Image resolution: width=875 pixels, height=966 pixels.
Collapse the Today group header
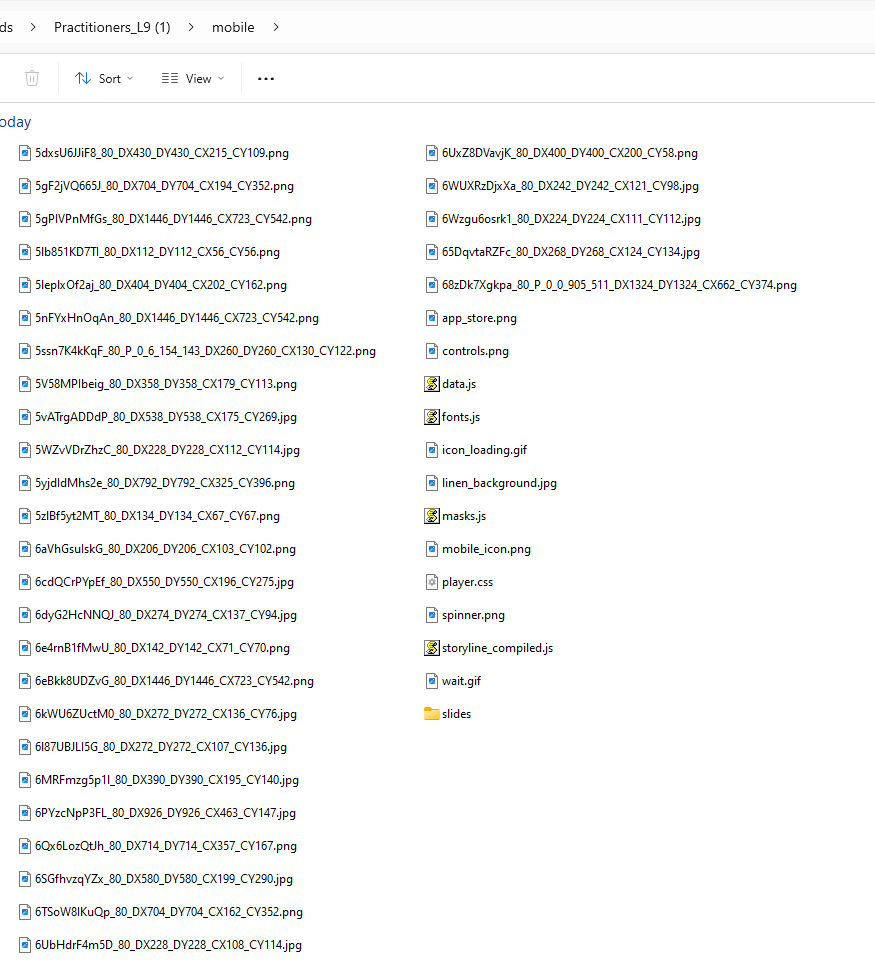15,122
